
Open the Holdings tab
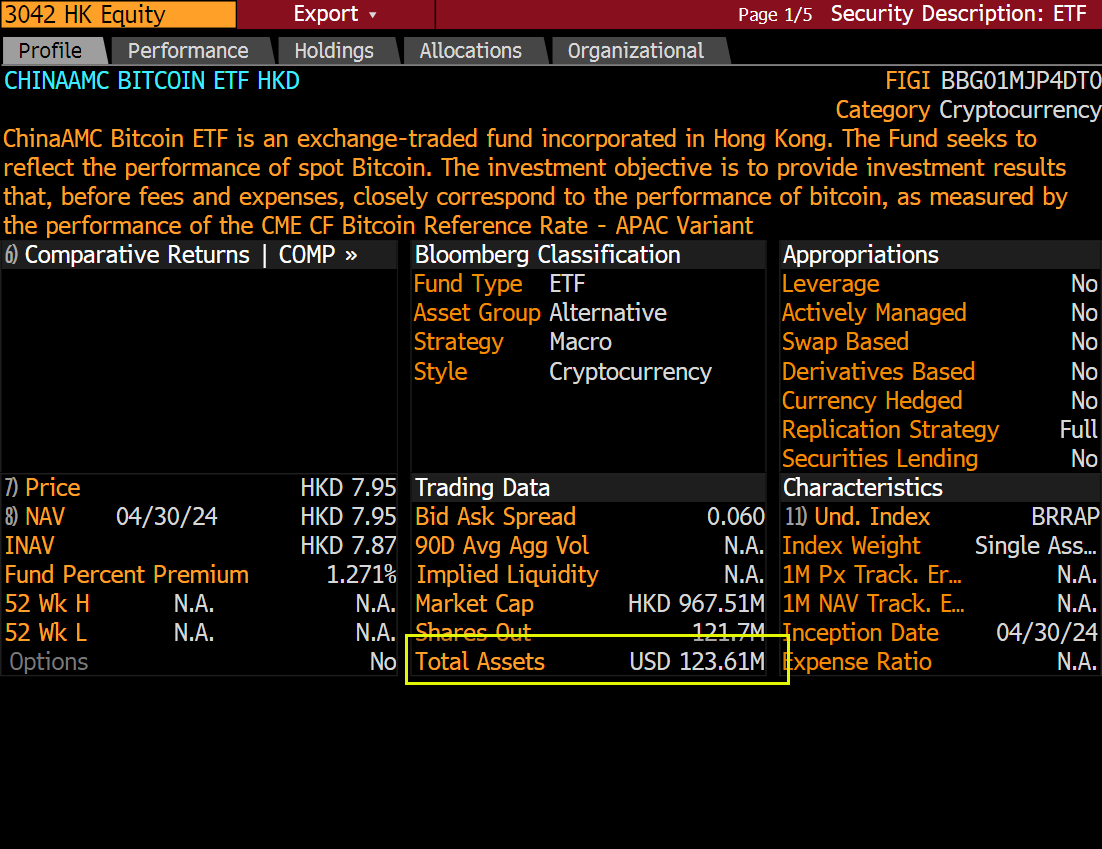334,51
